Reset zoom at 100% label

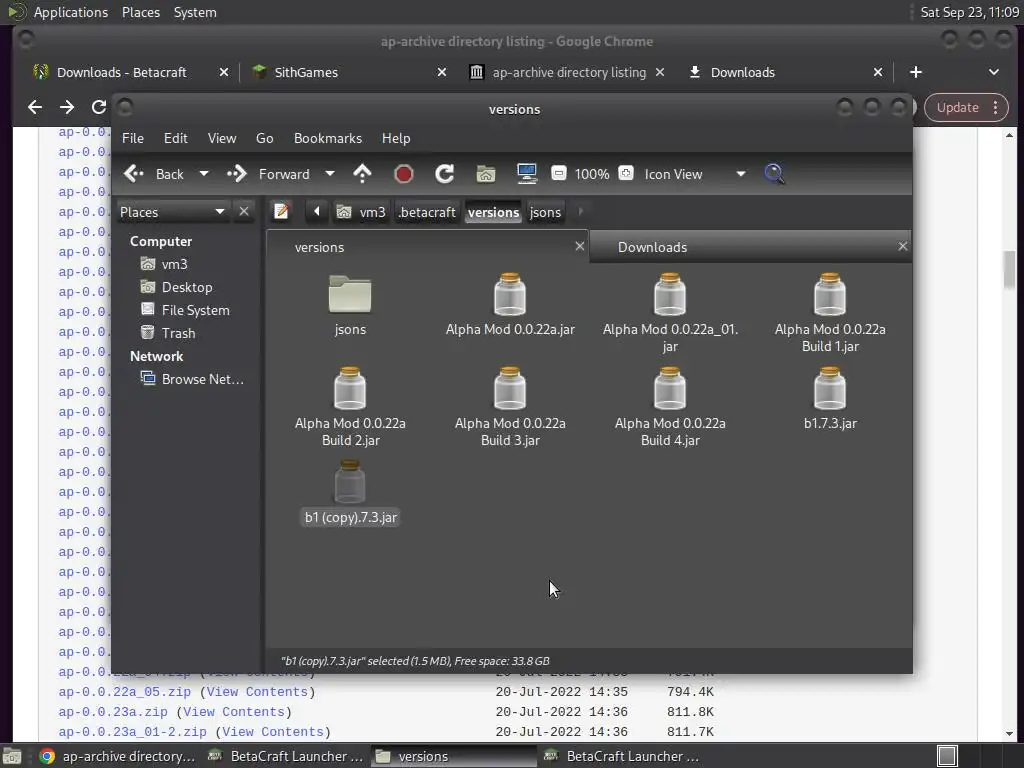[x=592, y=174]
